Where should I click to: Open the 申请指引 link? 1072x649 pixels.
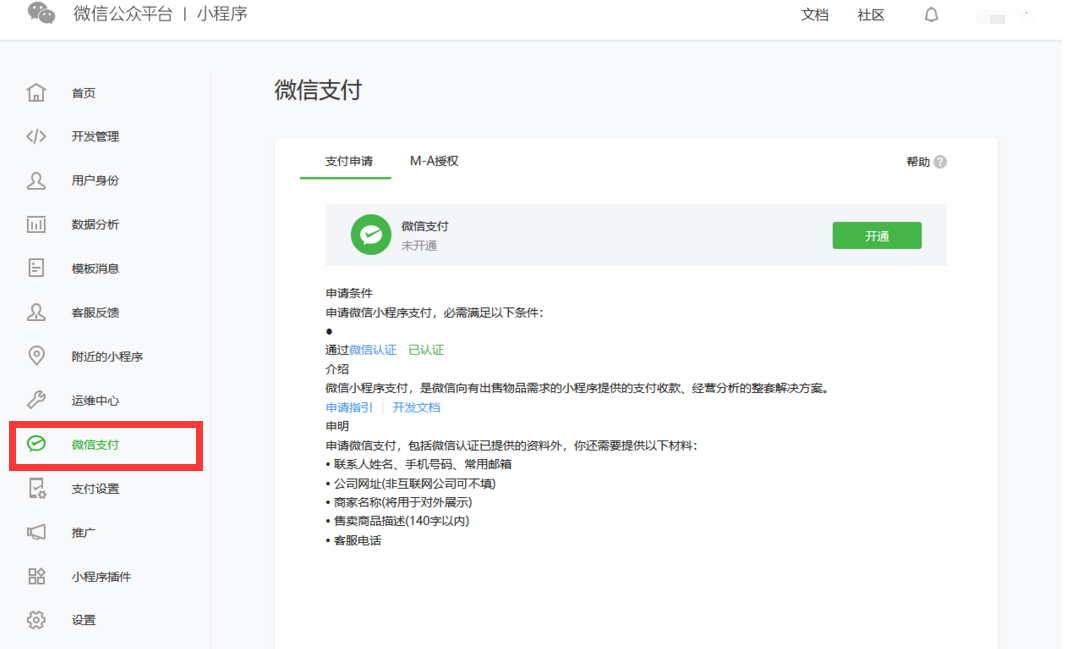[x=349, y=408]
